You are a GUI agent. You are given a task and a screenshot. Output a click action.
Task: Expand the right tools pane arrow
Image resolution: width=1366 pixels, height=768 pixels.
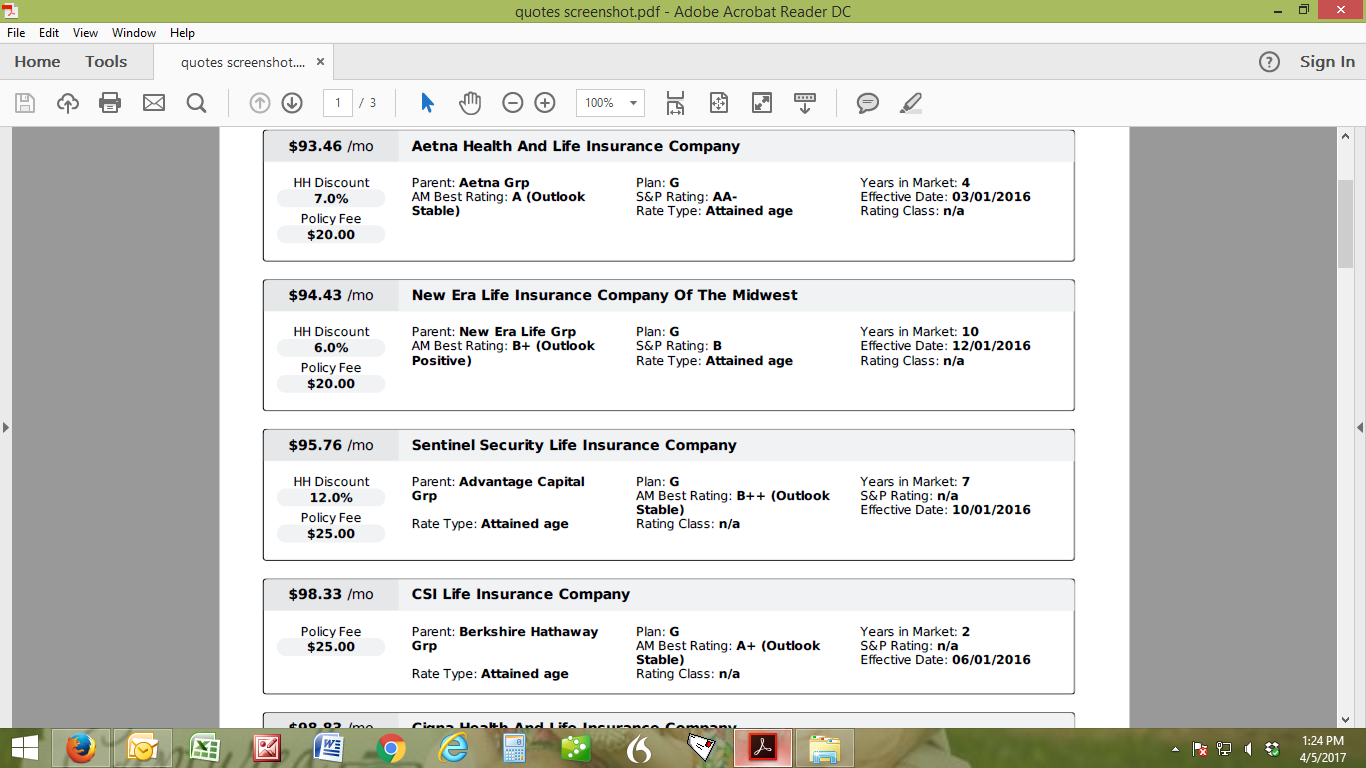[x=1360, y=427]
